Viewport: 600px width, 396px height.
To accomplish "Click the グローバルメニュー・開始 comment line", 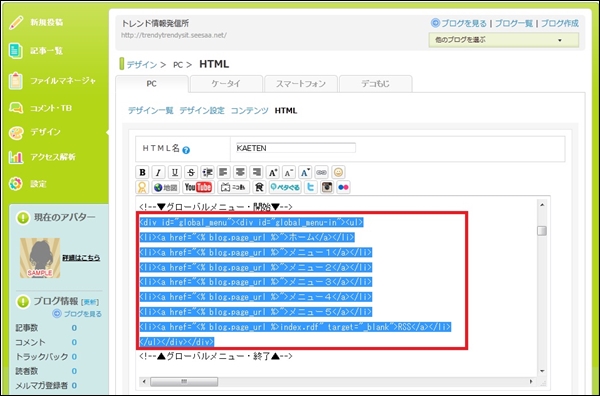I will click(x=216, y=207).
